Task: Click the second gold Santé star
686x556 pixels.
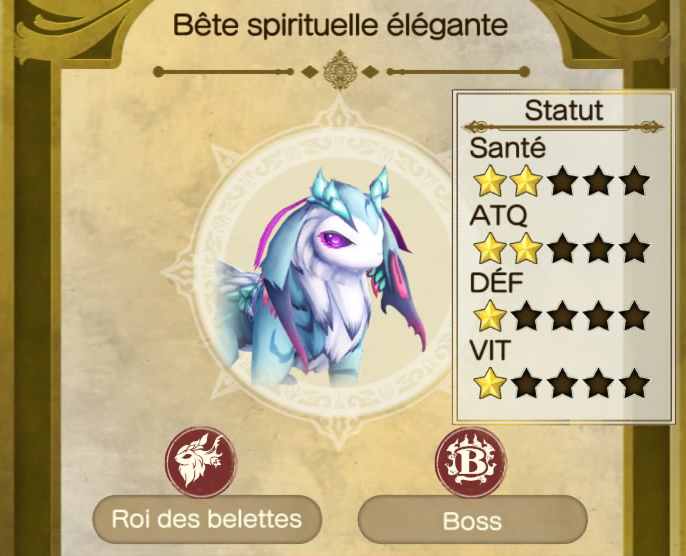Action: coord(526,181)
